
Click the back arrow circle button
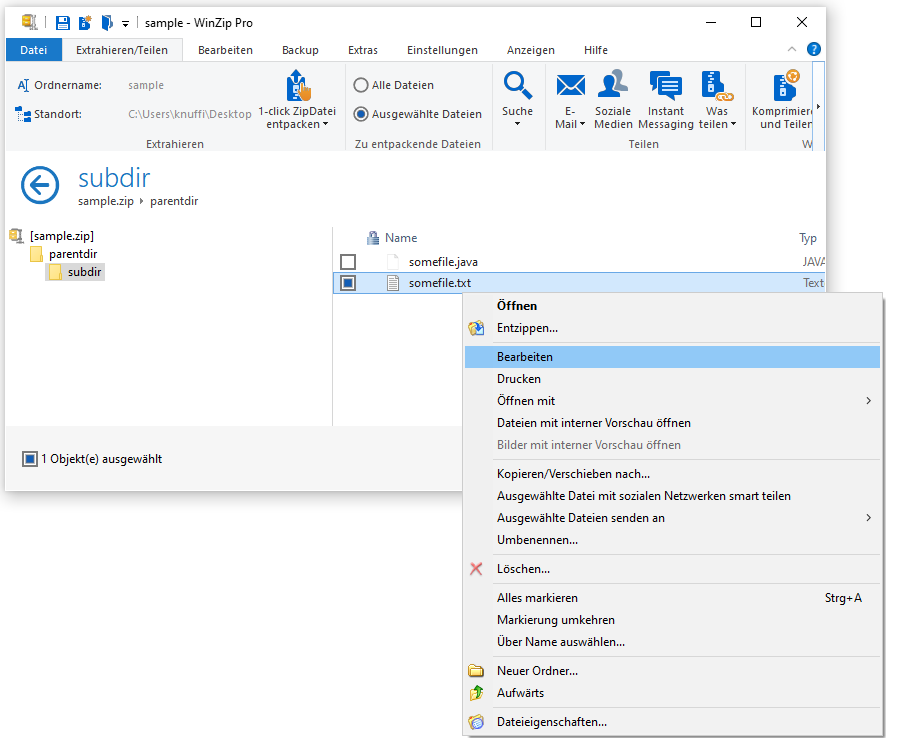click(40, 186)
